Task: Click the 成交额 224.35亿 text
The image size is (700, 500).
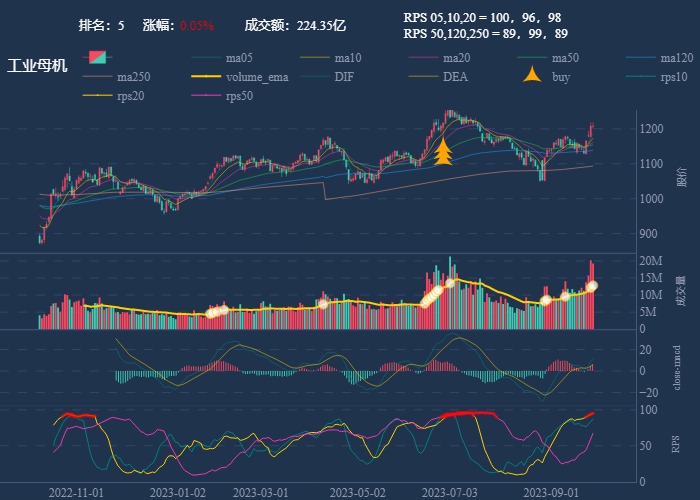Action: coord(295,25)
